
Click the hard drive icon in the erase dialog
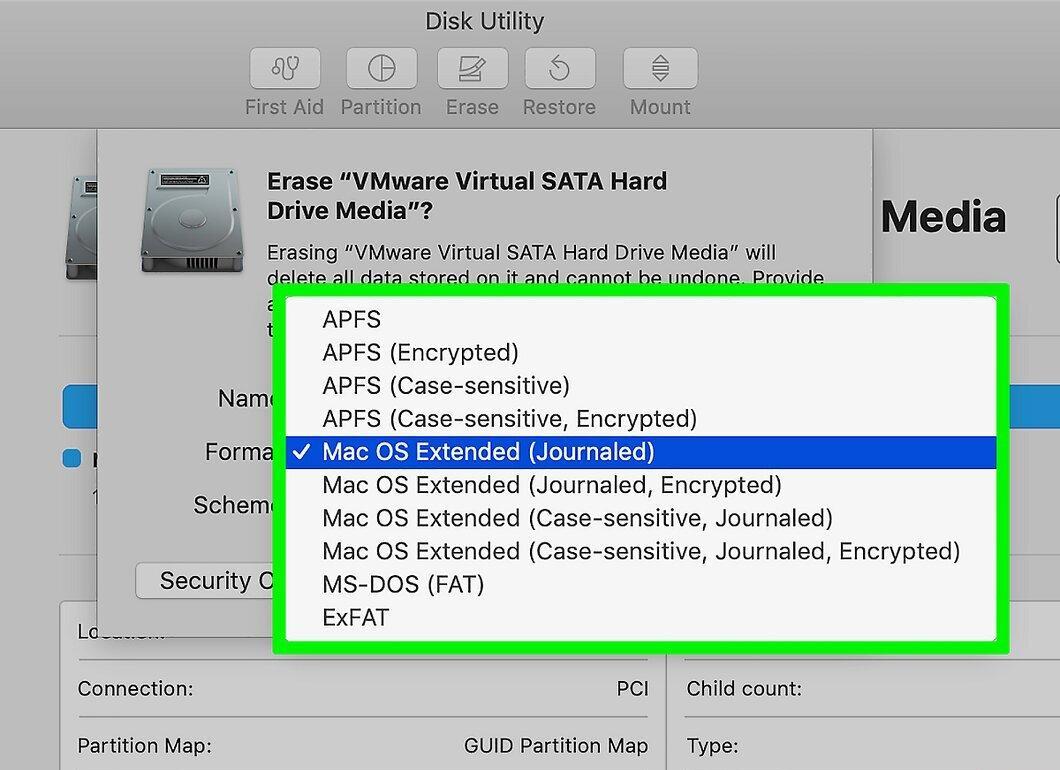(192, 220)
